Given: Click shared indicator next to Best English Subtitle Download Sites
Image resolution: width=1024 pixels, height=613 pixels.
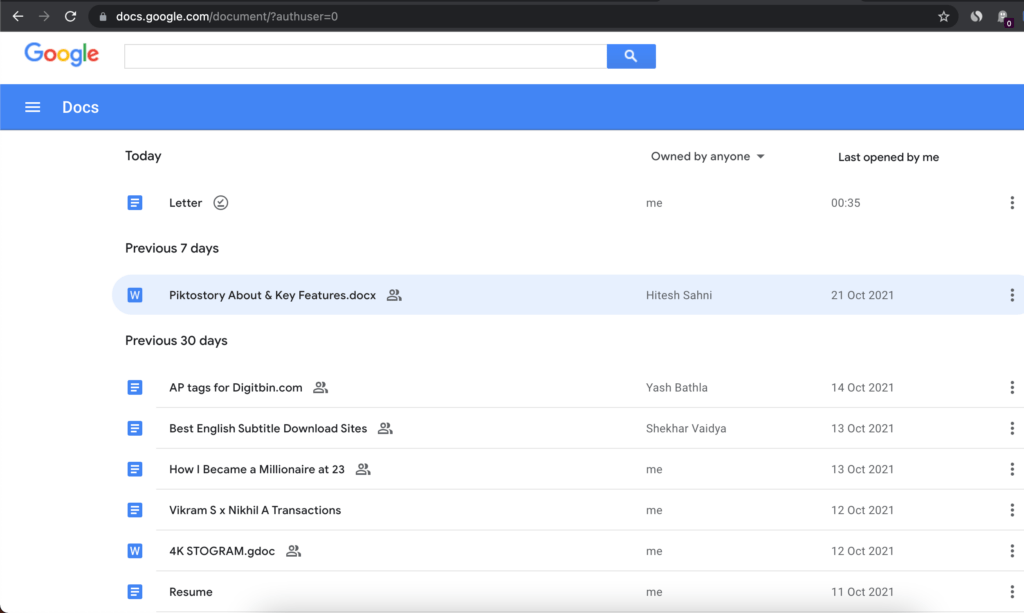Looking at the screenshot, I should [384, 428].
